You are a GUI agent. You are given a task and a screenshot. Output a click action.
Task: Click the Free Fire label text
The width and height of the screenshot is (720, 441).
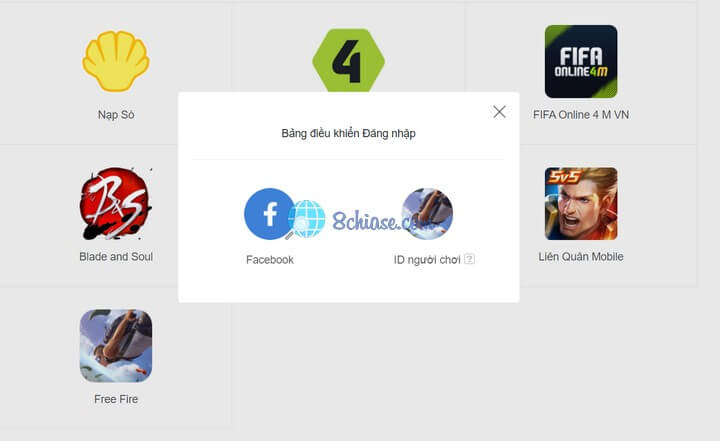[116, 399]
